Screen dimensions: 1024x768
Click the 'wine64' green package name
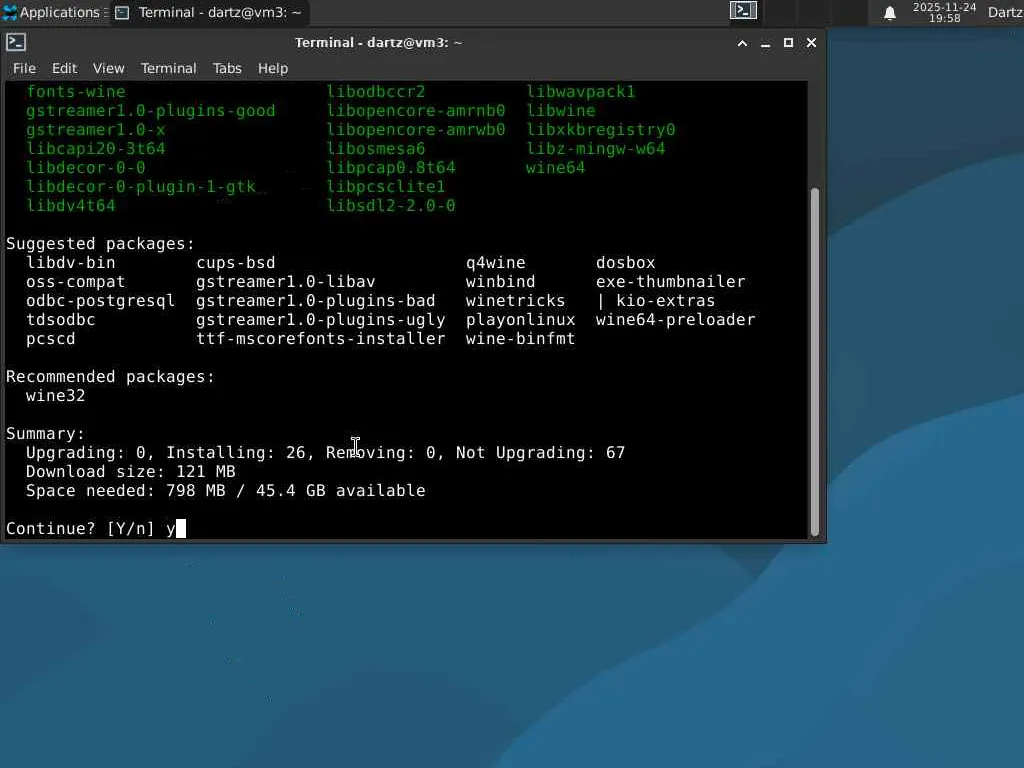pyautogui.click(x=556, y=168)
